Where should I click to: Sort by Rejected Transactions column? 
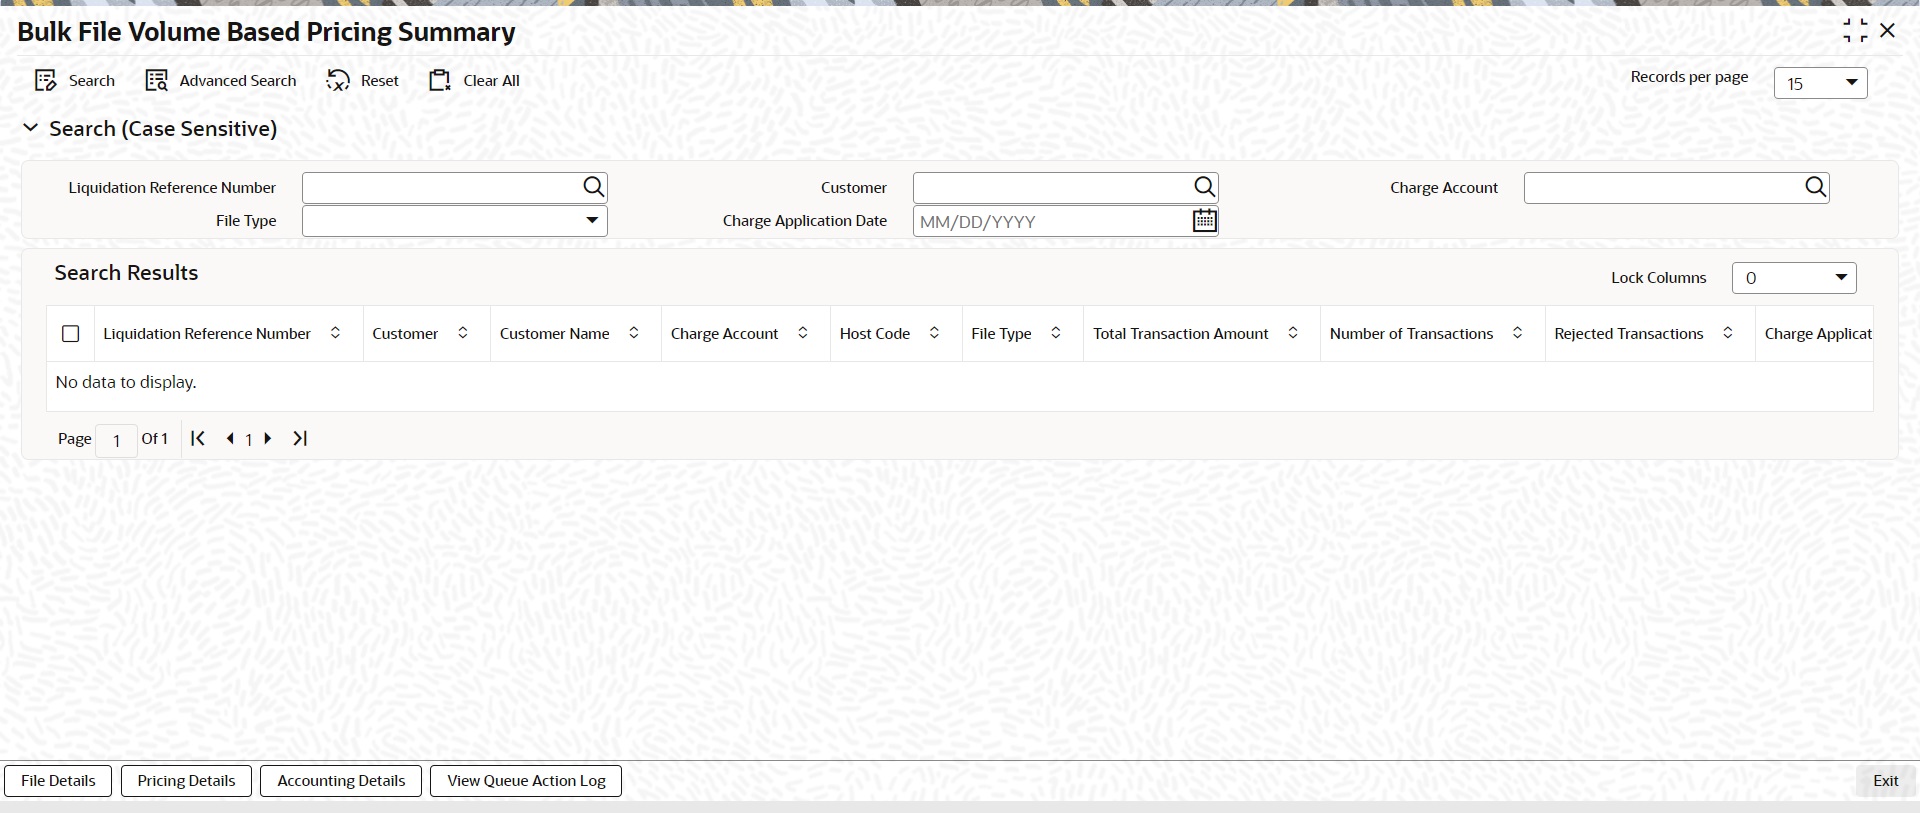click(1728, 333)
